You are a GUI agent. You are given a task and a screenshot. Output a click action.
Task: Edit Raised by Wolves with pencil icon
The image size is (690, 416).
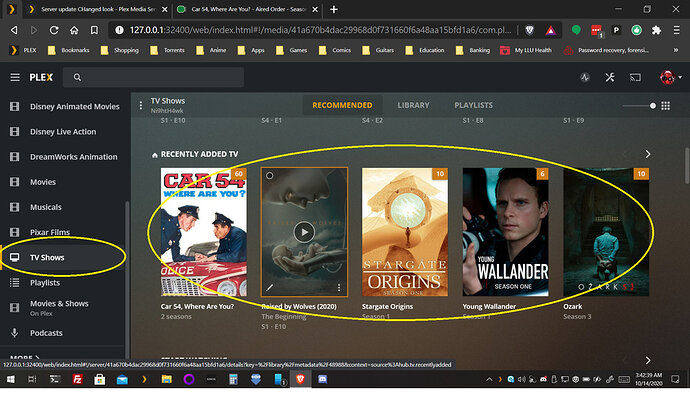(270, 287)
